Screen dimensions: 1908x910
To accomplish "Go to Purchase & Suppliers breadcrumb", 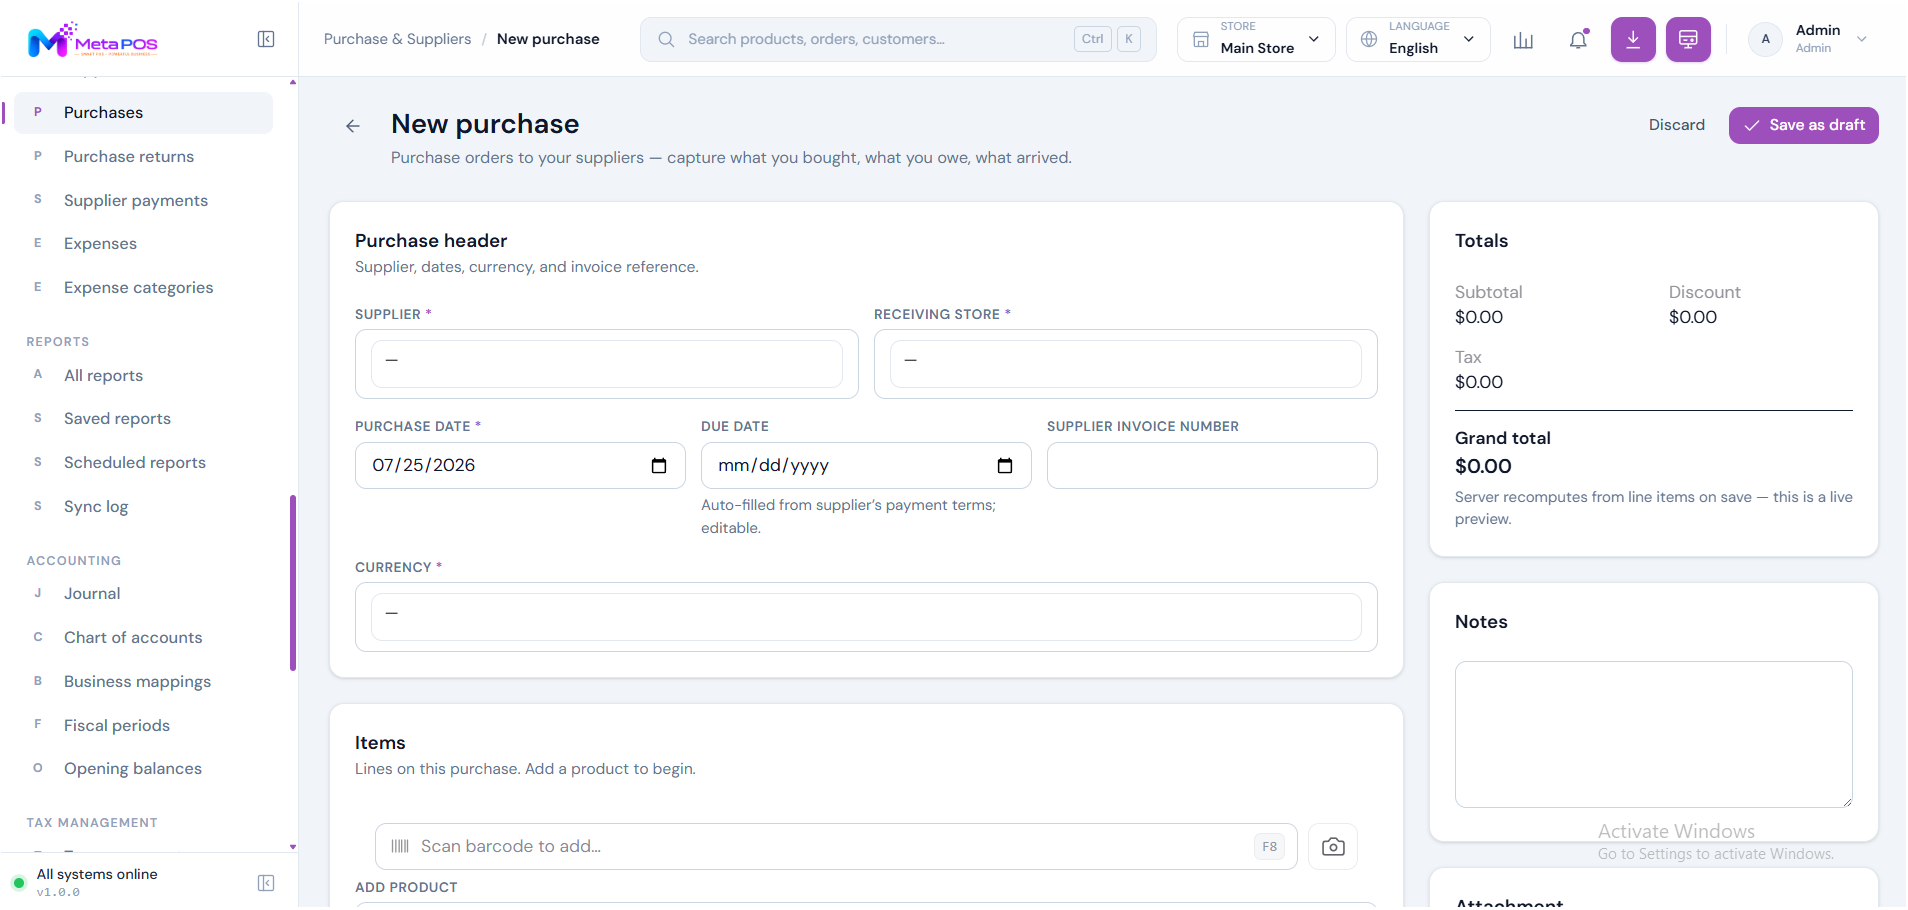I will [397, 39].
